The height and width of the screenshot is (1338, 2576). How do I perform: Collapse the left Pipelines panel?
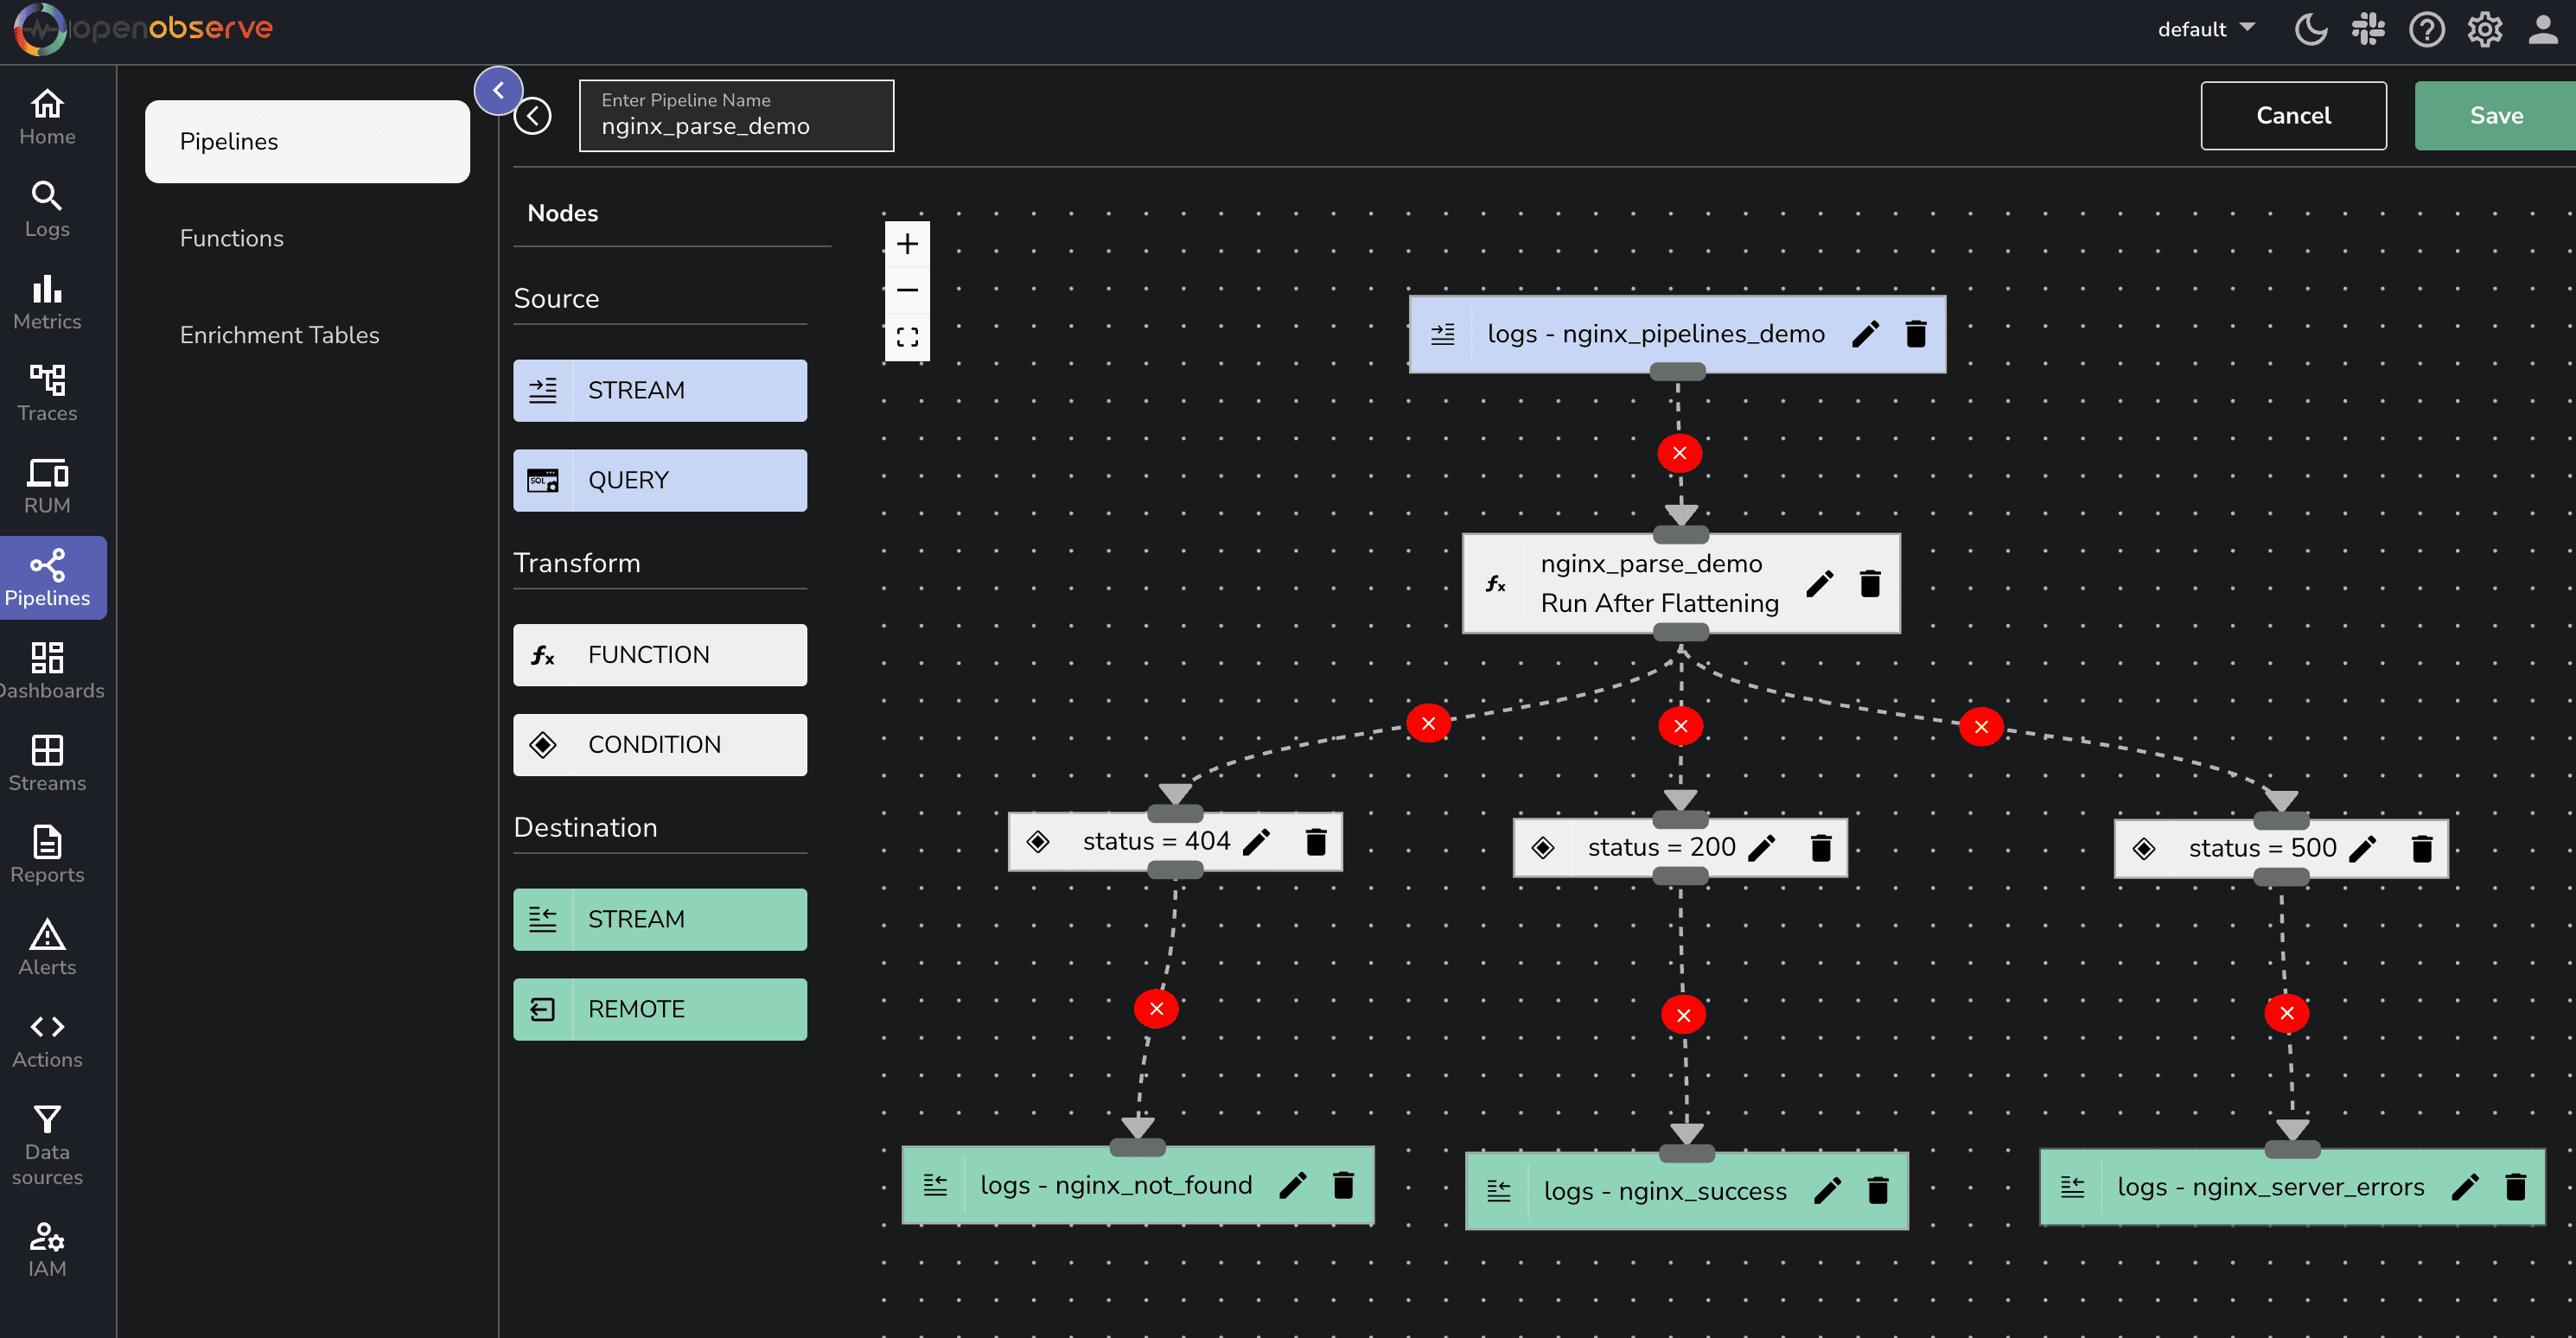[498, 90]
